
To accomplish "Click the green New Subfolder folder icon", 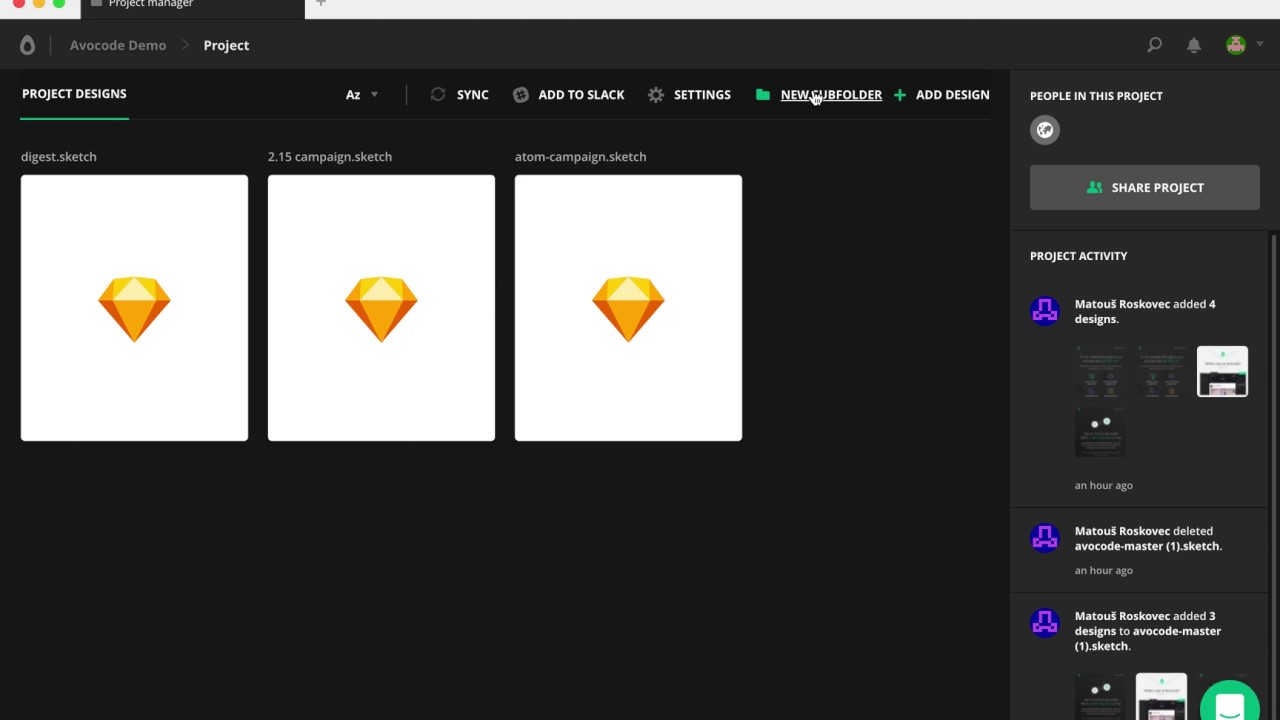I will 763,95.
